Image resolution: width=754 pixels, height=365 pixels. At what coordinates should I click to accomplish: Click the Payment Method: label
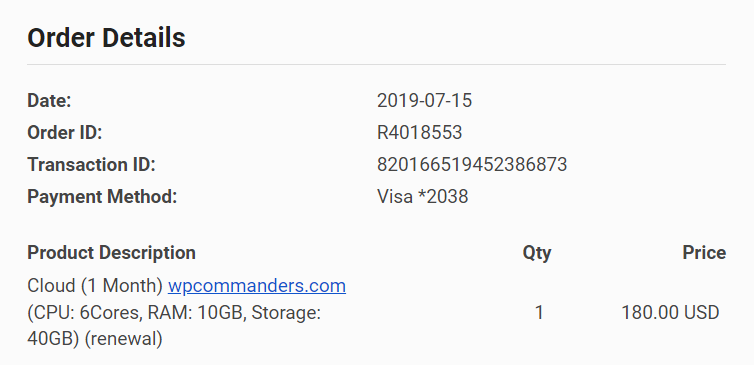[102, 197]
